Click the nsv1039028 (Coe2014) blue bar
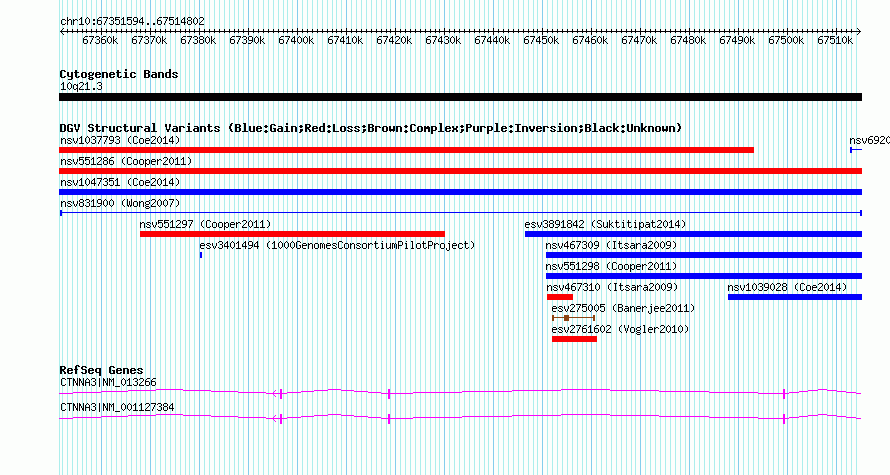Viewport: 890px width, 475px height. 795,297
